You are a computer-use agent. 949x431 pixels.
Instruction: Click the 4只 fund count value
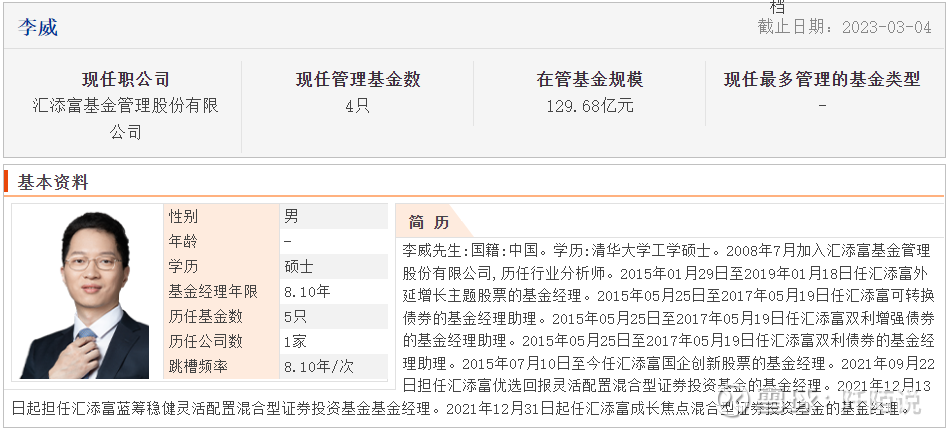pos(357,106)
